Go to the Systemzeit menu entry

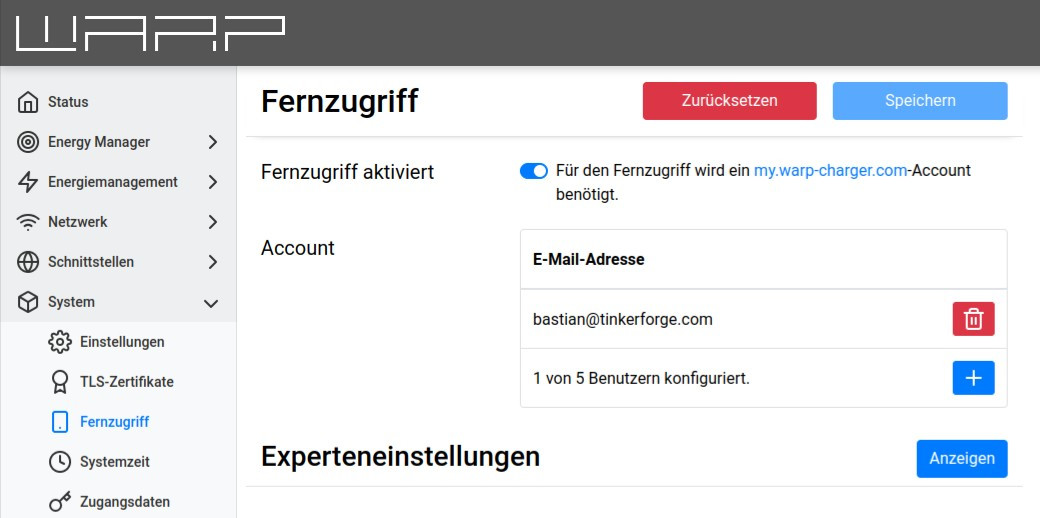click(114, 462)
